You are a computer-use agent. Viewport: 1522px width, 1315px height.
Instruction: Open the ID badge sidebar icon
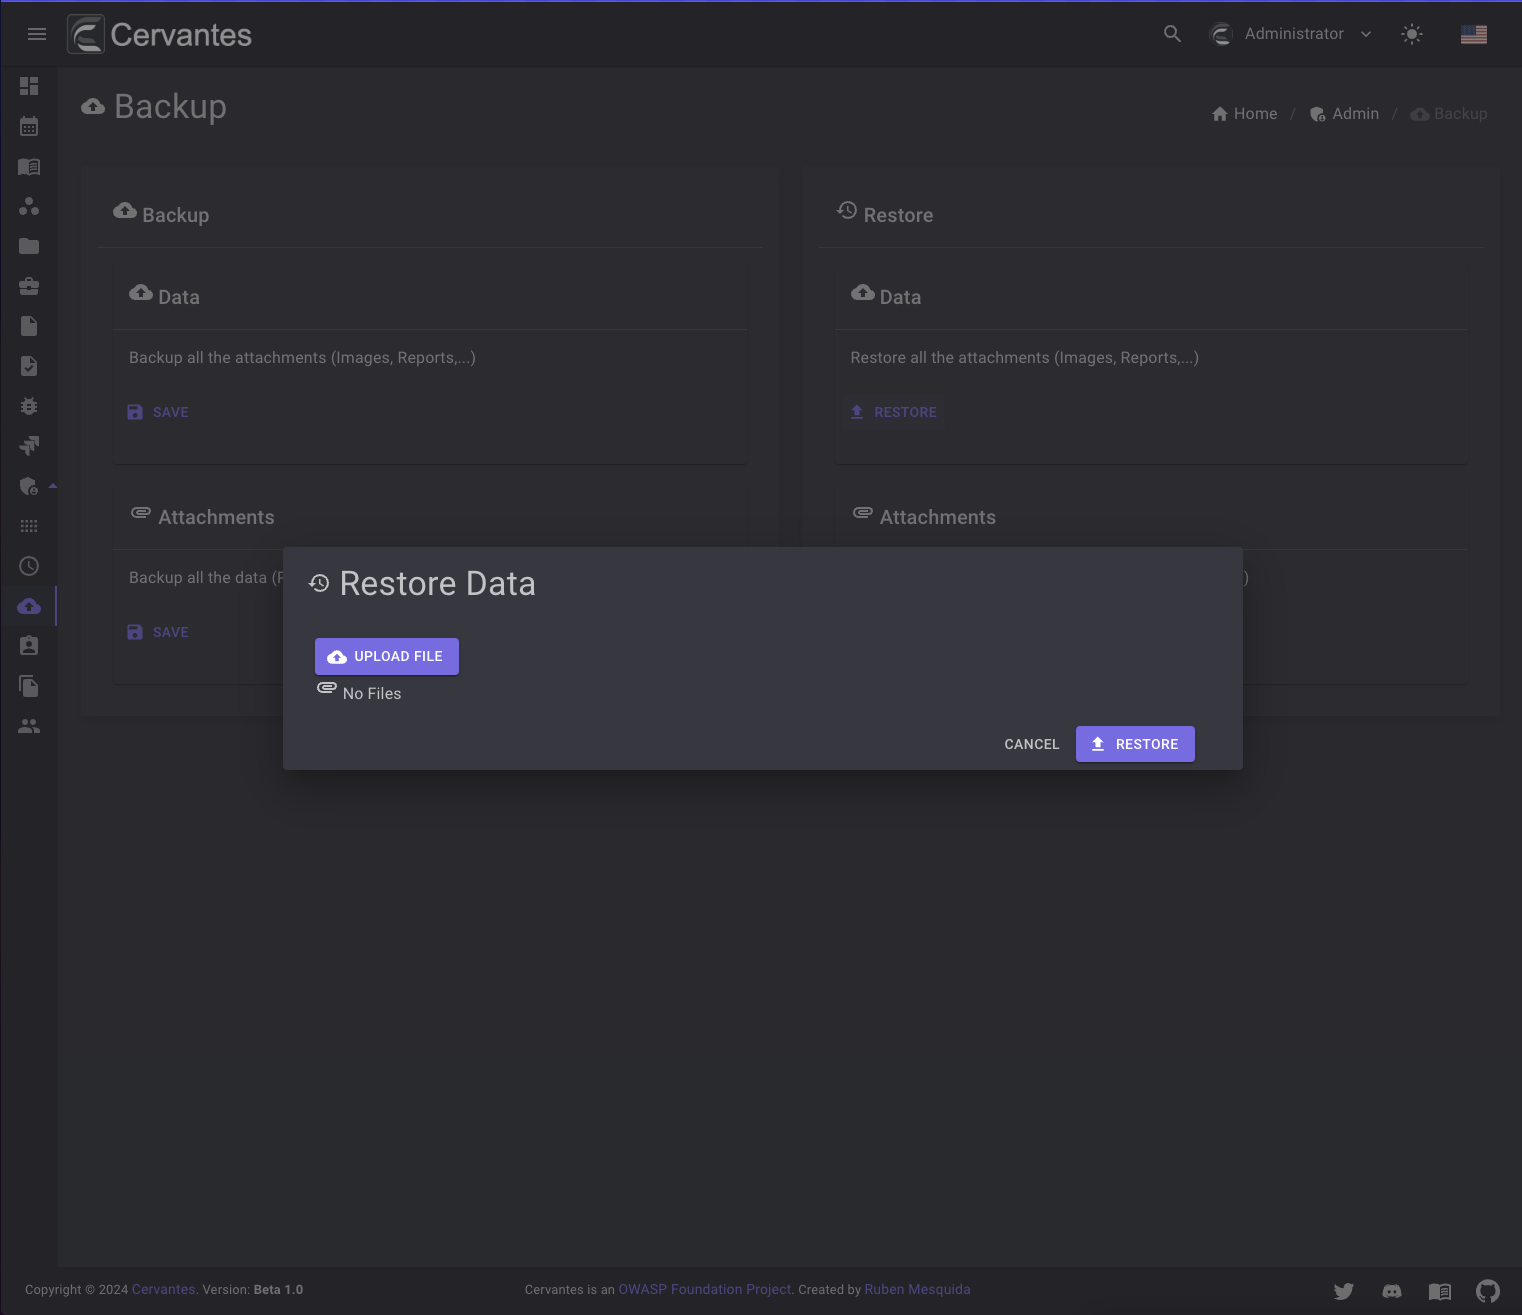pyautogui.click(x=29, y=646)
